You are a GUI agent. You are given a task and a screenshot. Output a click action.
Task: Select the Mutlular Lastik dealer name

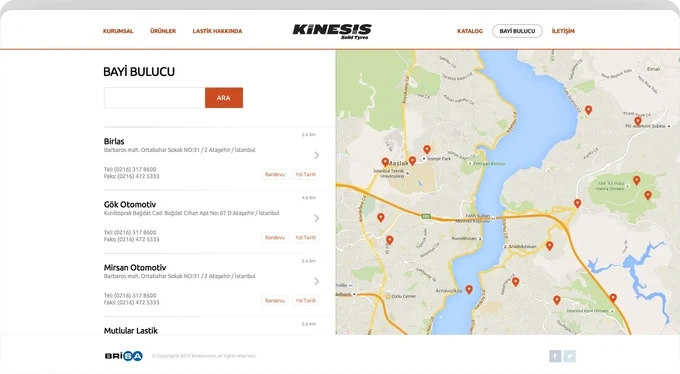(131, 331)
